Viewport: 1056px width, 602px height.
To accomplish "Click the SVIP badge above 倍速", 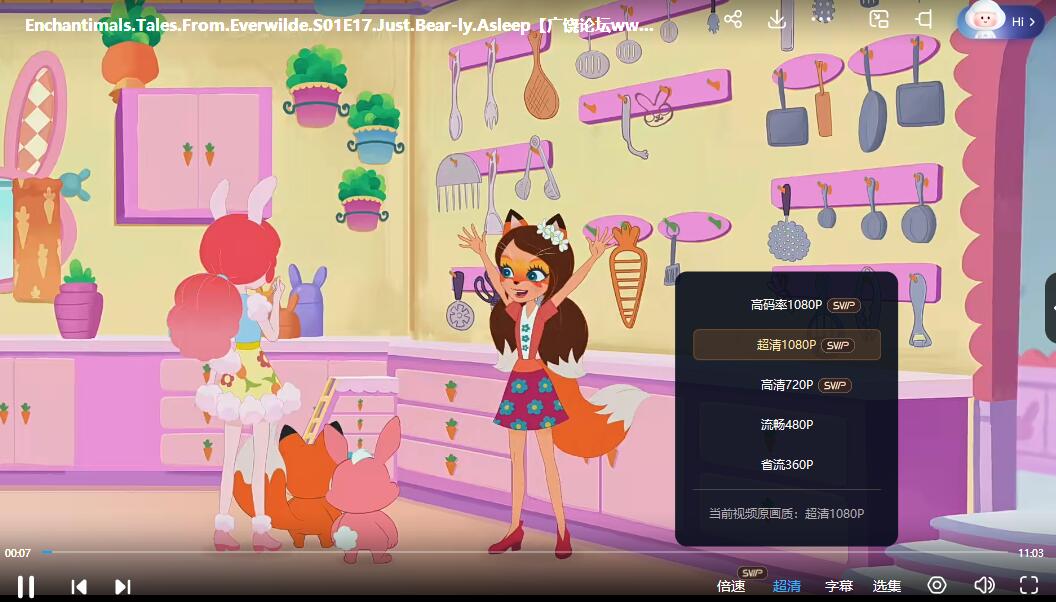I will pos(752,572).
